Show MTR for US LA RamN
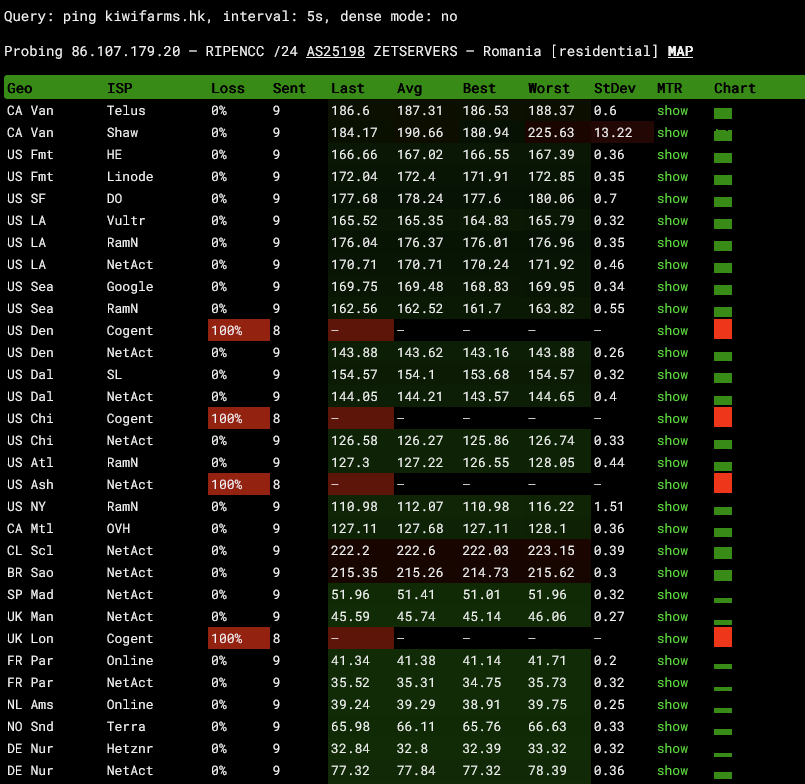This screenshot has height=784, width=805. [x=673, y=243]
